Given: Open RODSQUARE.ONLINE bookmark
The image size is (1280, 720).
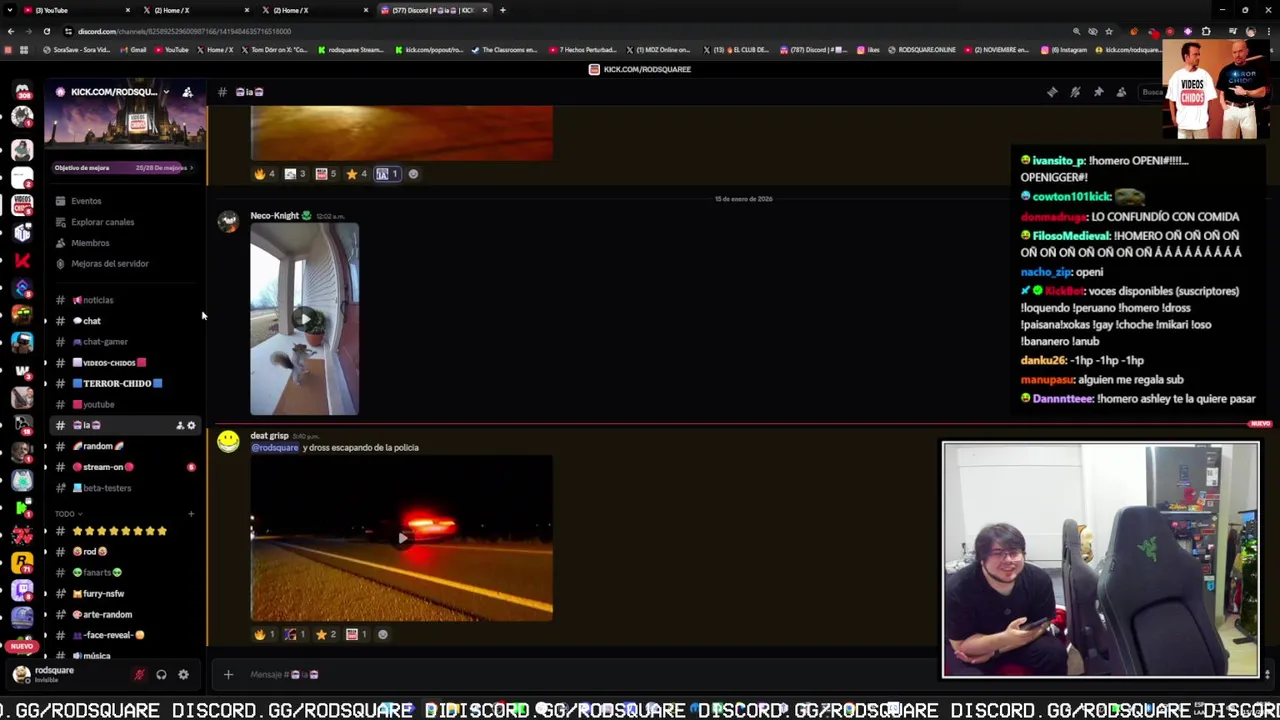Looking at the screenshot, I should tap(920, 50).
